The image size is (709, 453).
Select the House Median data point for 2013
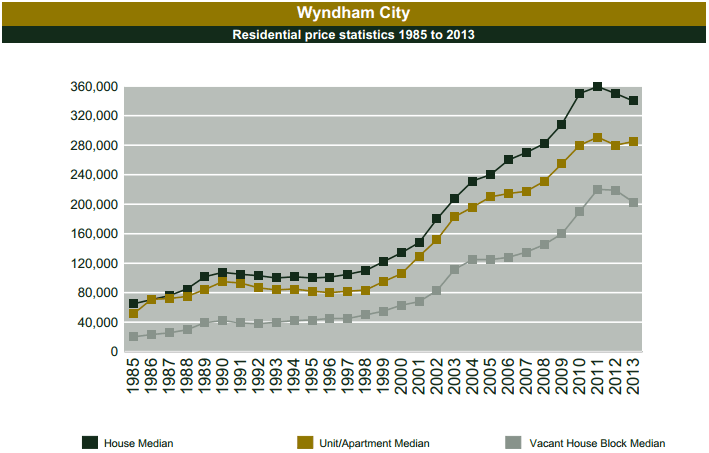633,100
